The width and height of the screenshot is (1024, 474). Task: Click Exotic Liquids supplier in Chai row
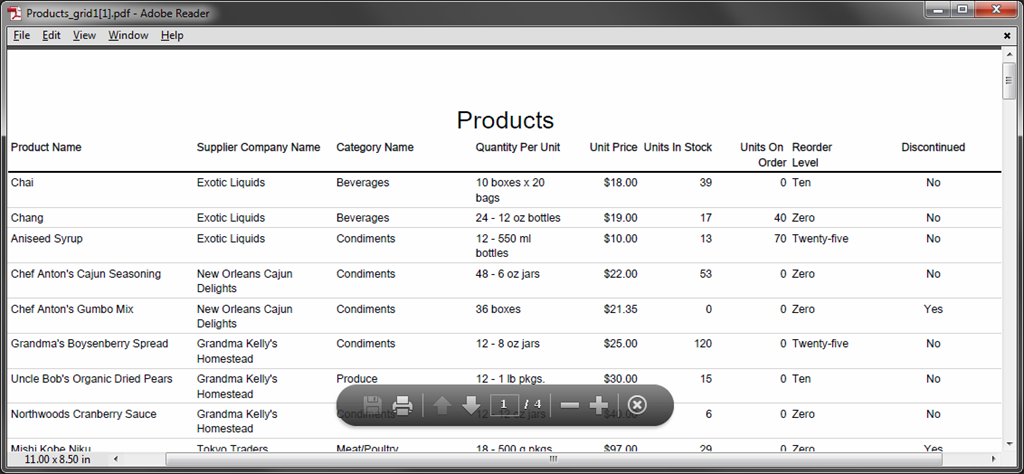(x=231, y=183)
